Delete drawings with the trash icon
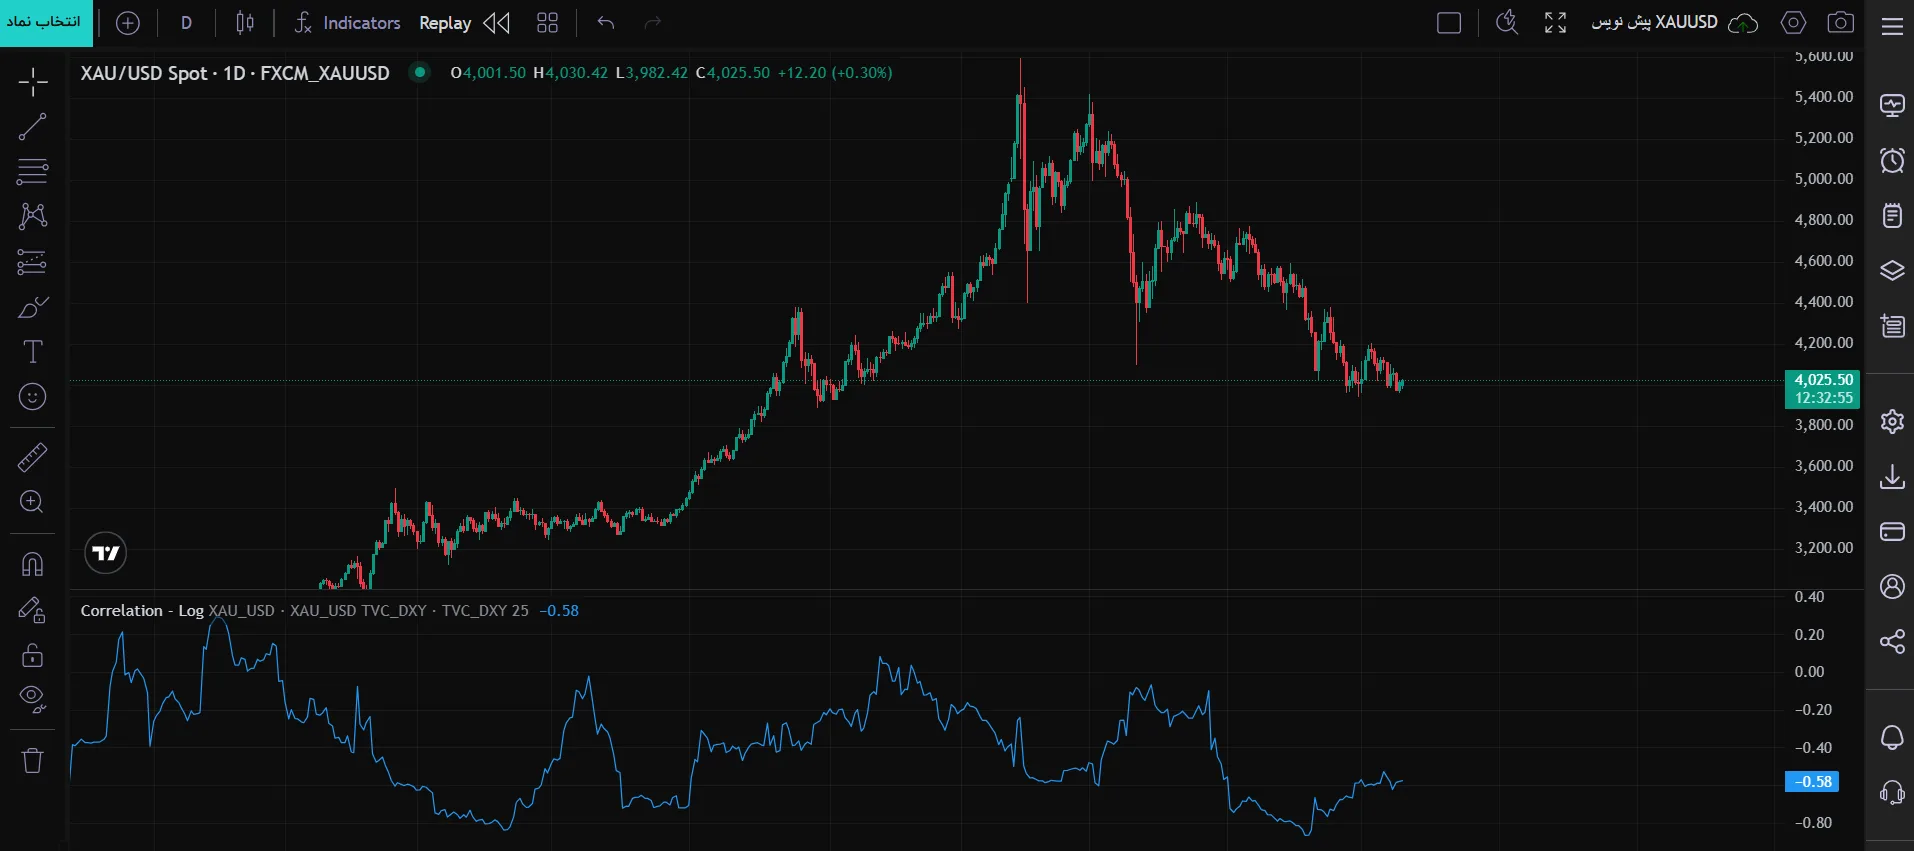 coord(32,761)
